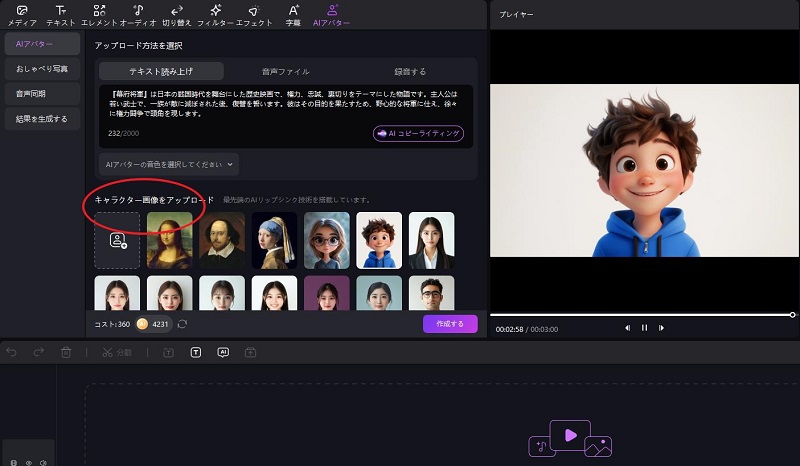
Task: Click the gold AI coin icon
Action: point(142,324)
